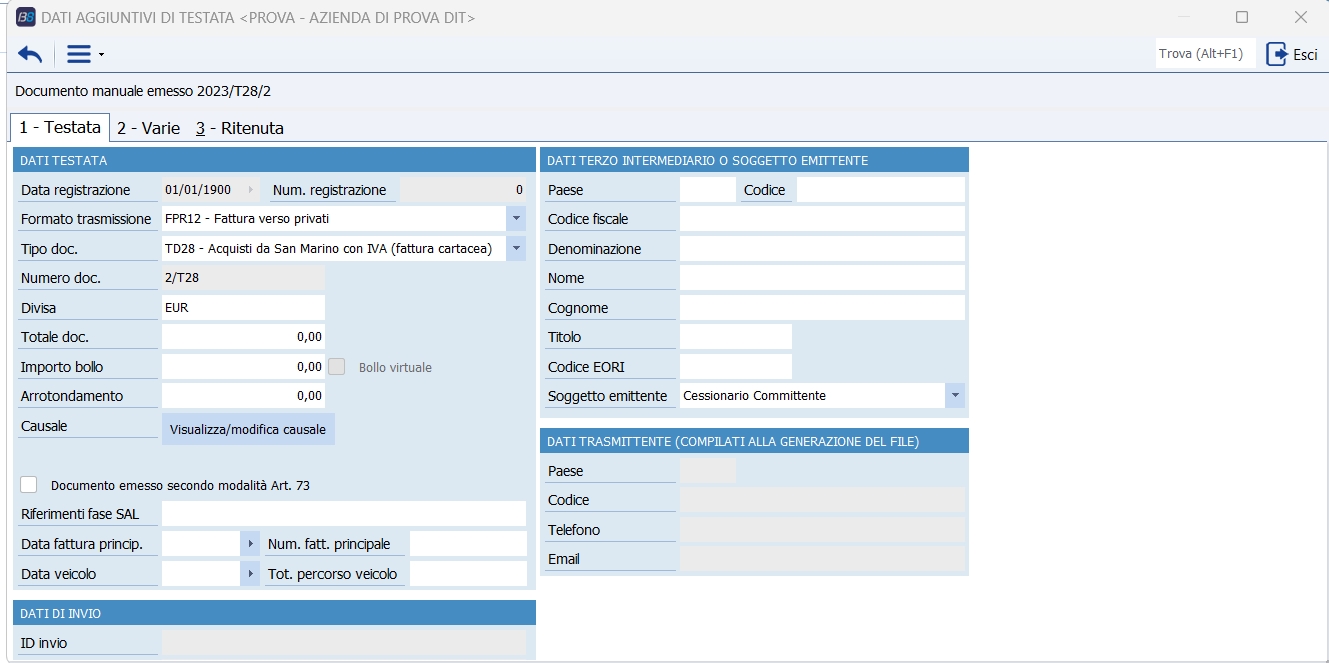Open the Data fattura princip. date picker arrow
This screenshot has height=663, width=1329.
tap(250, 544)
